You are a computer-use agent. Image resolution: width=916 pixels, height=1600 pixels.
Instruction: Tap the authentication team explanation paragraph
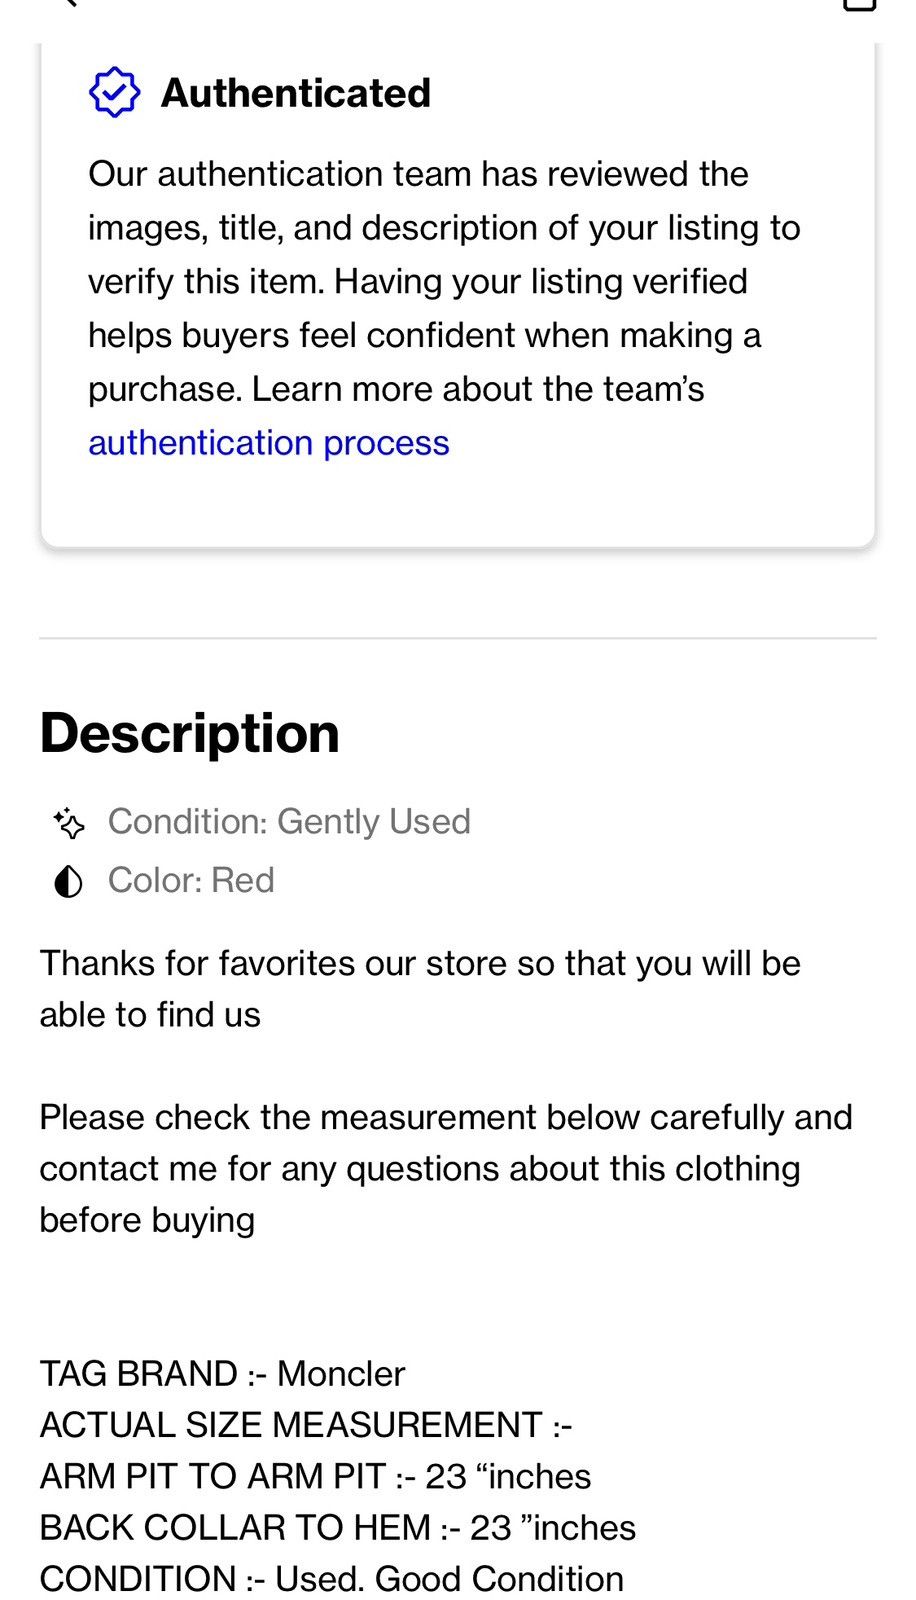tap(444, 308)
